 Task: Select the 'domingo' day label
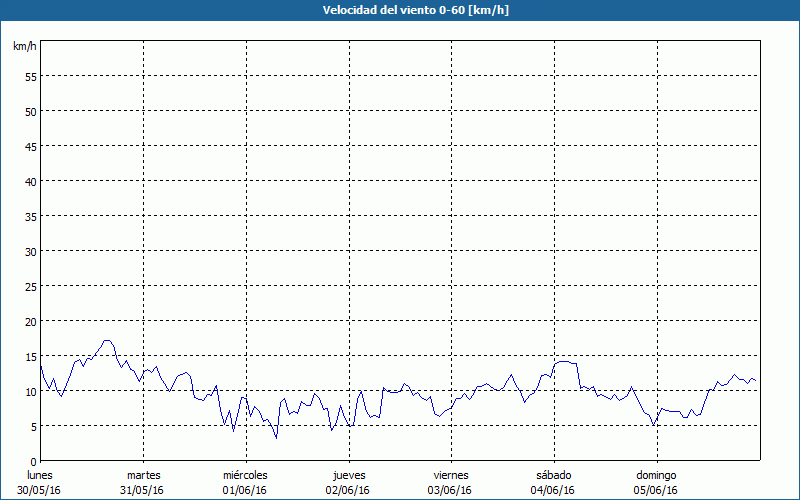click(655, 475)
